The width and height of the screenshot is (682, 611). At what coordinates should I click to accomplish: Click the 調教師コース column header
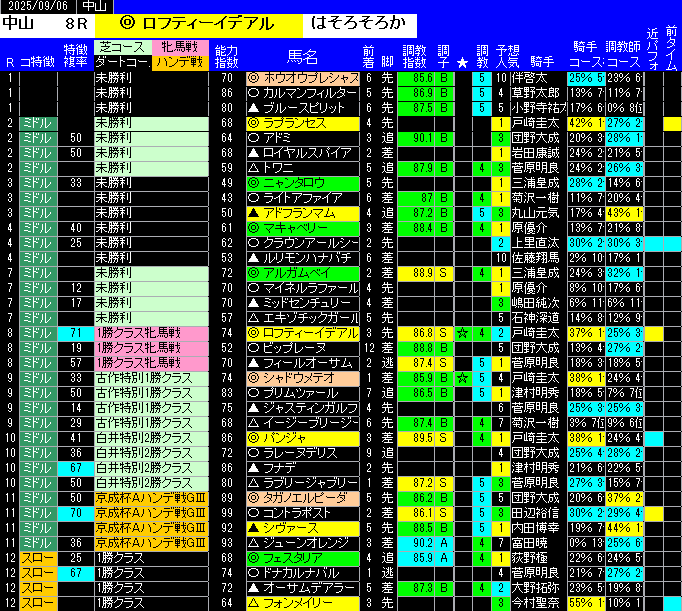[x=623, y=55]
